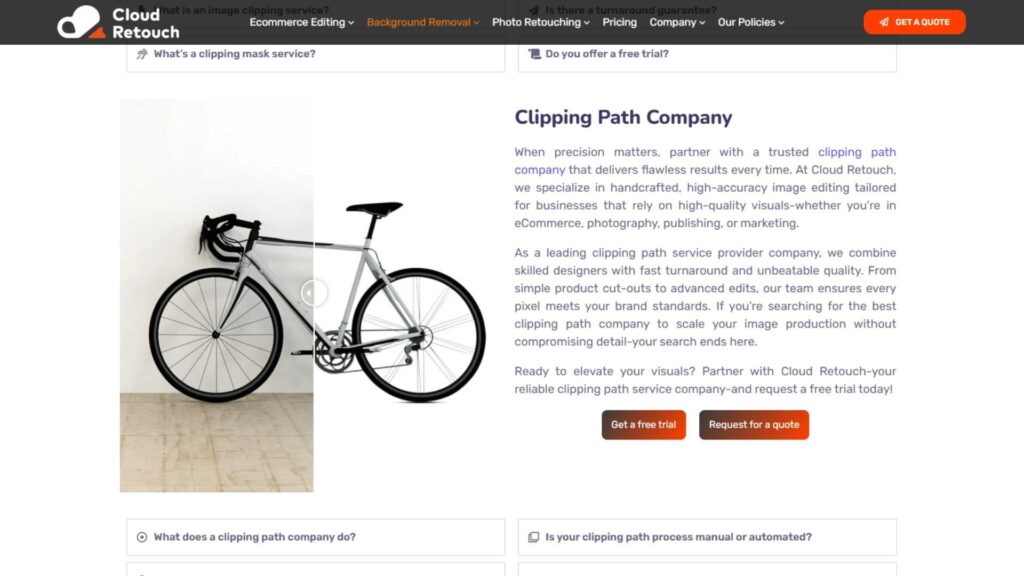Viewport: 1024px width, 576px height.
Task: Follow the "clipping path company" text link
Action: [x=857, y=153]
